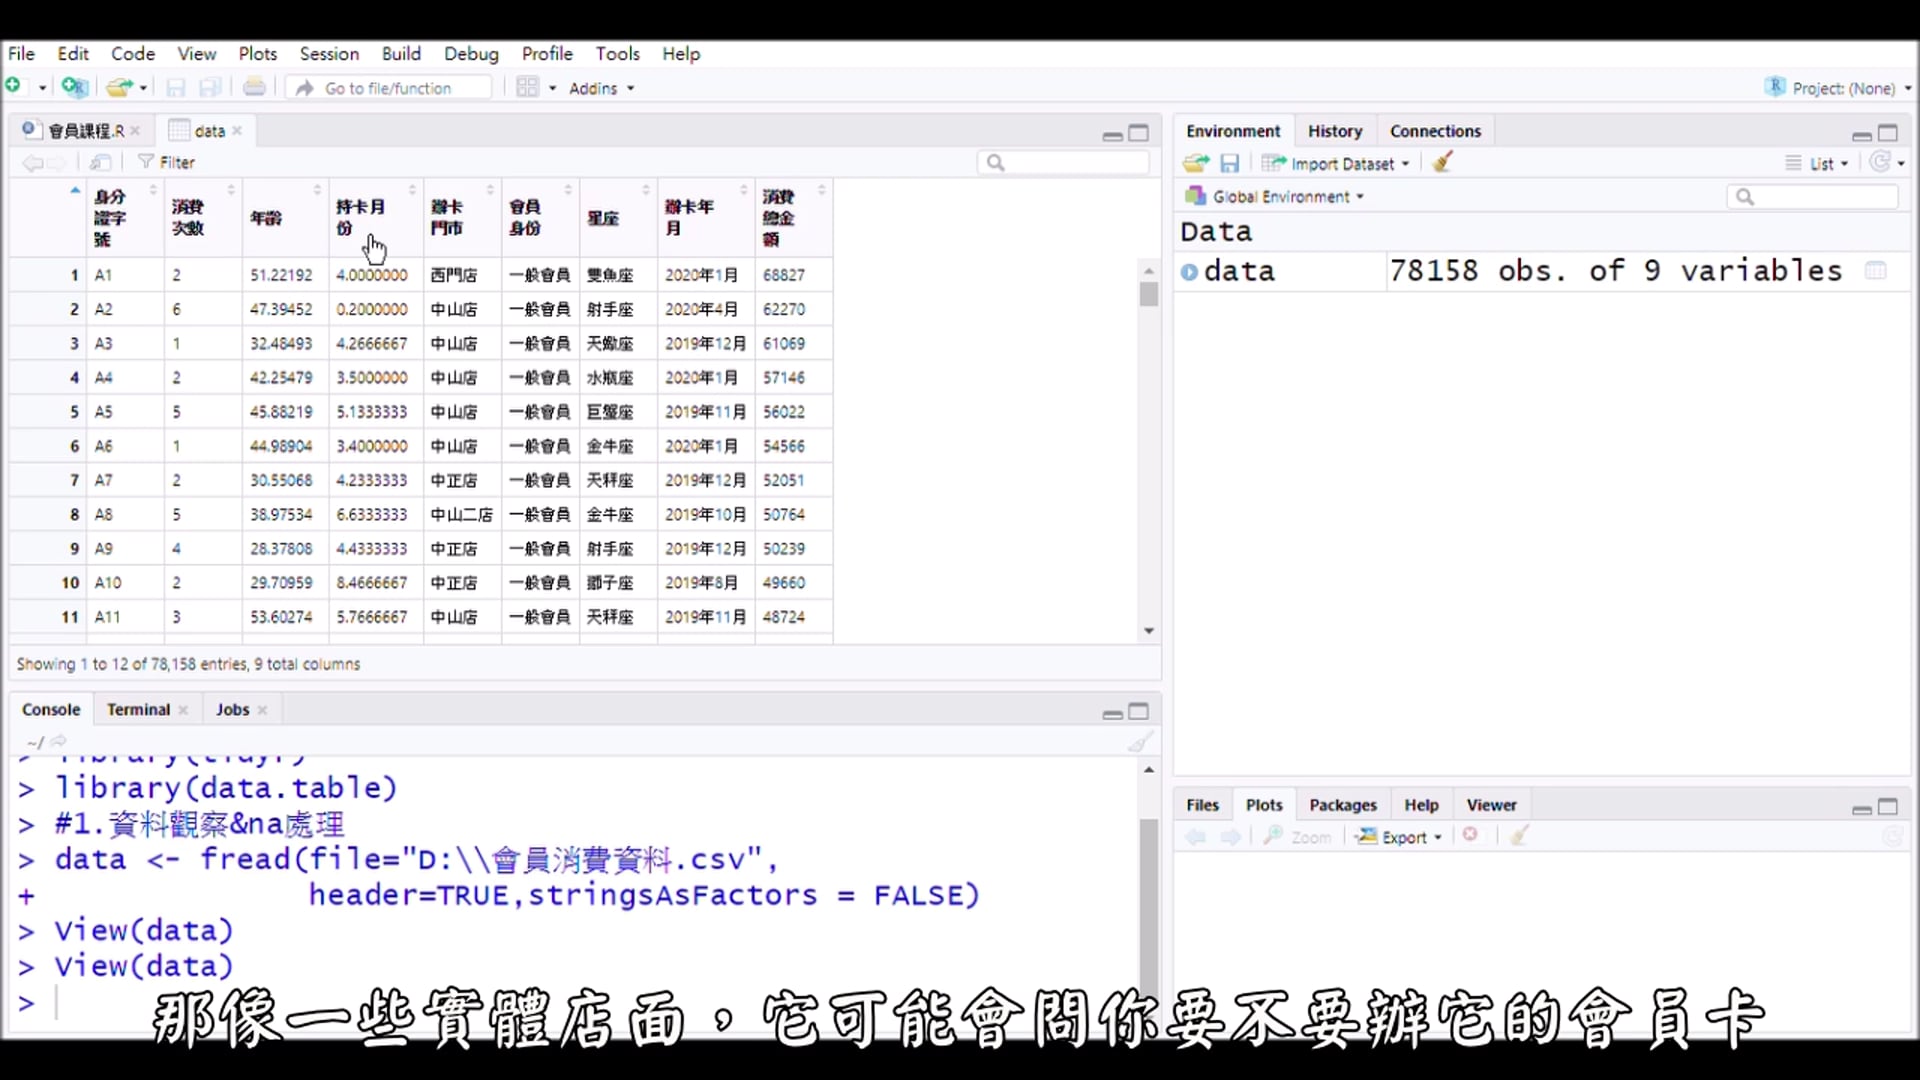This screenshot has height=1080, width=1920.
Task: Click the workspace panes grid icon
Action: coord(527,88)
